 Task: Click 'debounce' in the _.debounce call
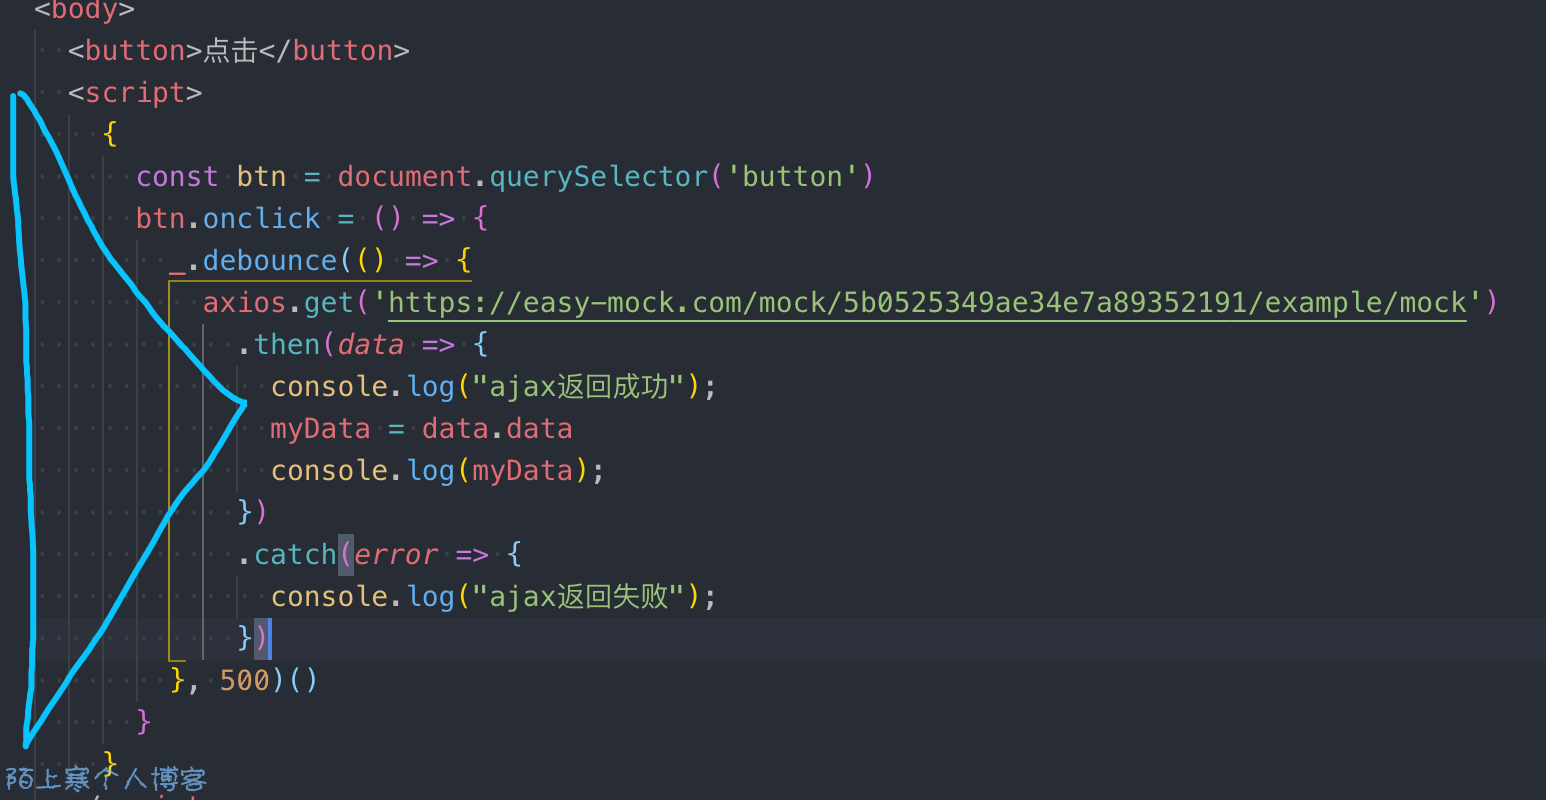pos(270,260)
